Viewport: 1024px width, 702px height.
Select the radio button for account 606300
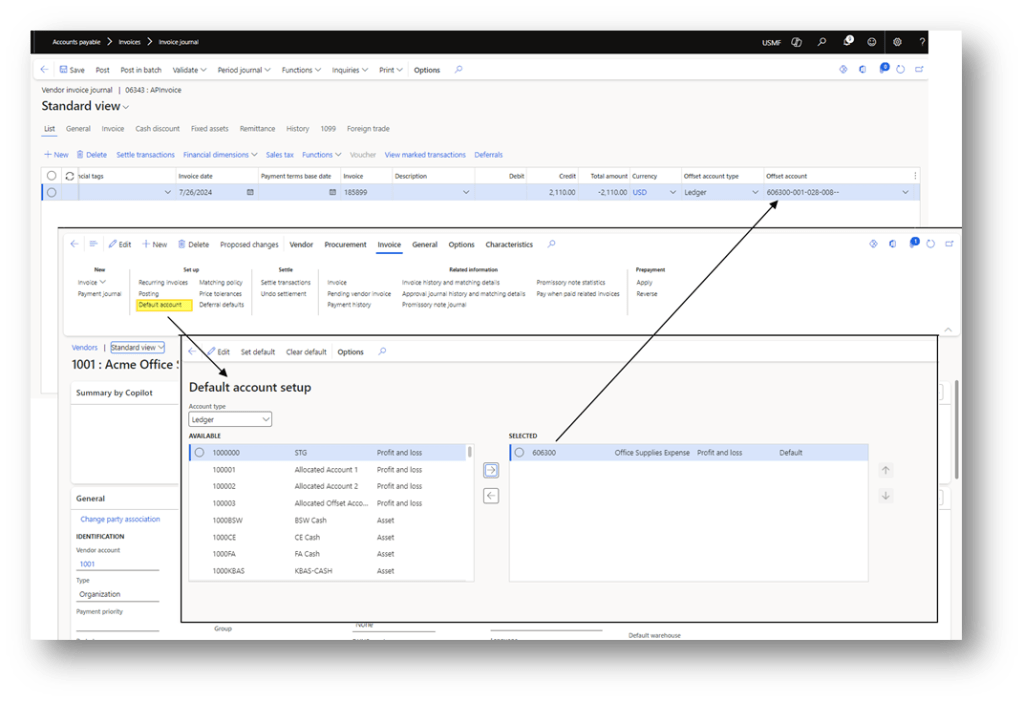pyautogui.click(x=519, y=453)
